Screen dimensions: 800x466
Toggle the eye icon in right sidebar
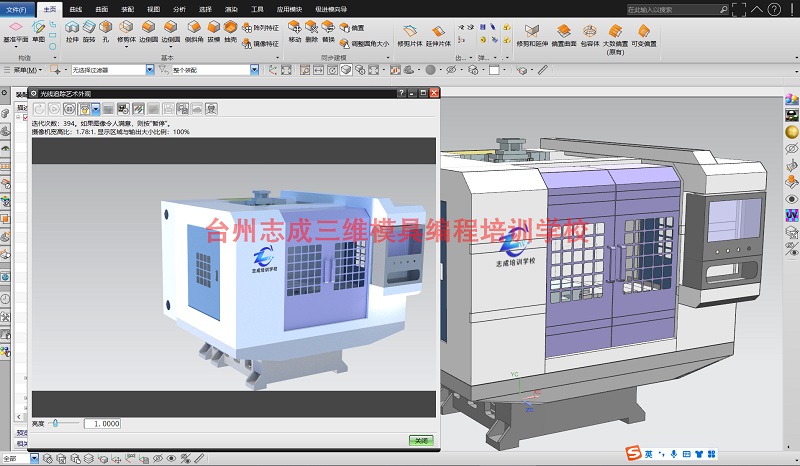coord(791,199)
